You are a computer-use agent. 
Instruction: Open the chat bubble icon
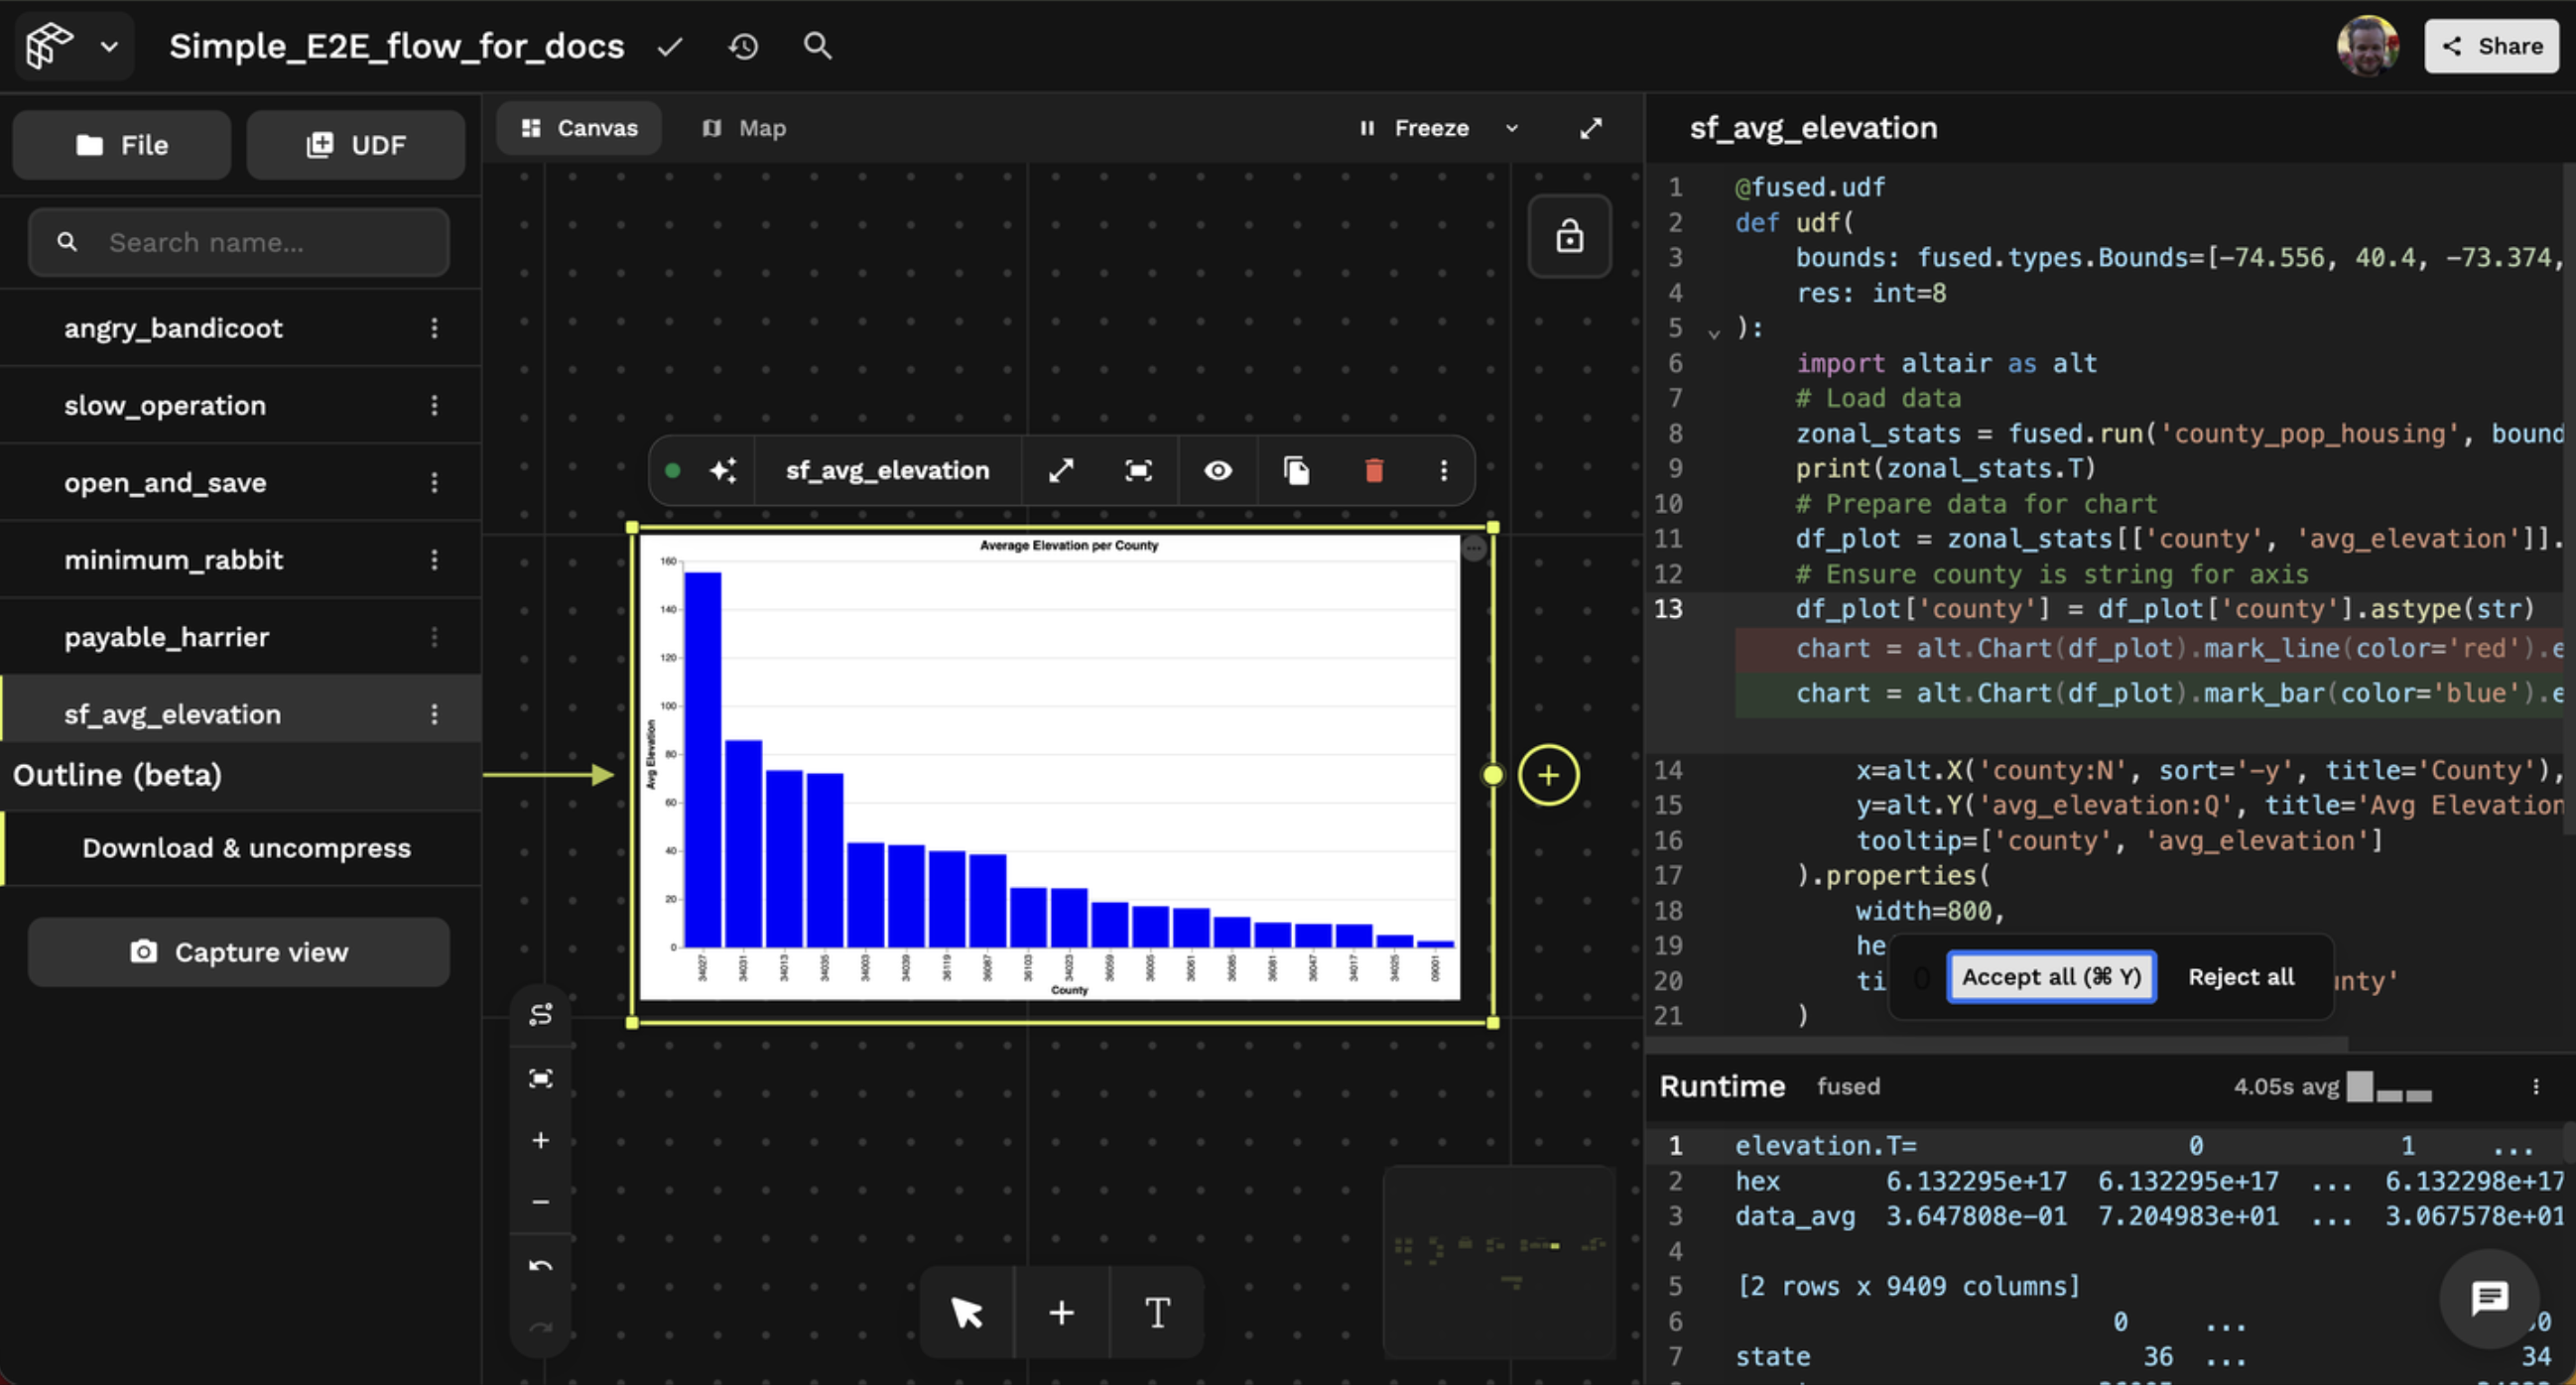(x=2488, y=1298)
